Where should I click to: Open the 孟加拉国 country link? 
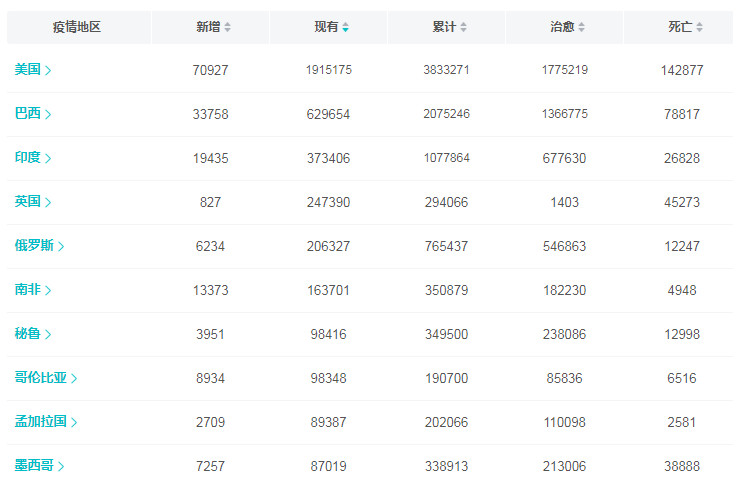point(40,422)
